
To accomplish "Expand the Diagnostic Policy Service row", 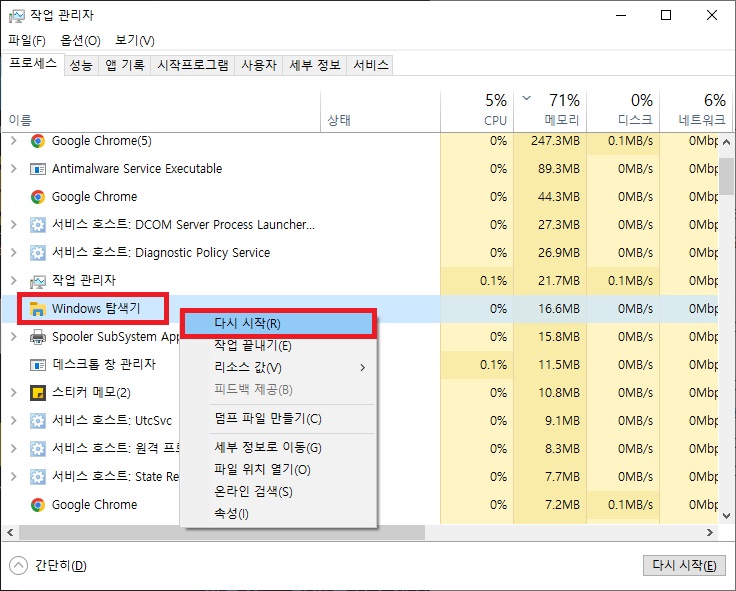I will pyautogui.click(x=14, y=253).
